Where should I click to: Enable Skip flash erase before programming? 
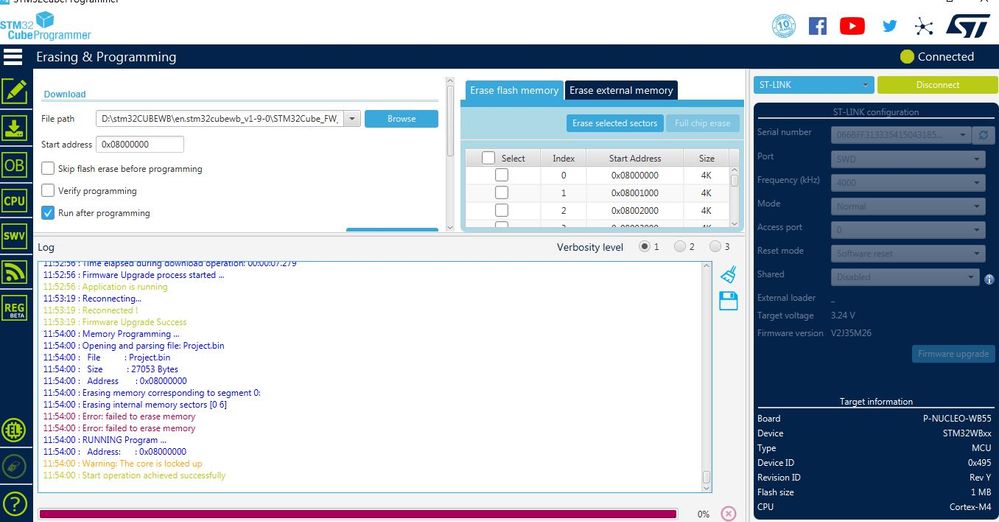click(48, 168)
